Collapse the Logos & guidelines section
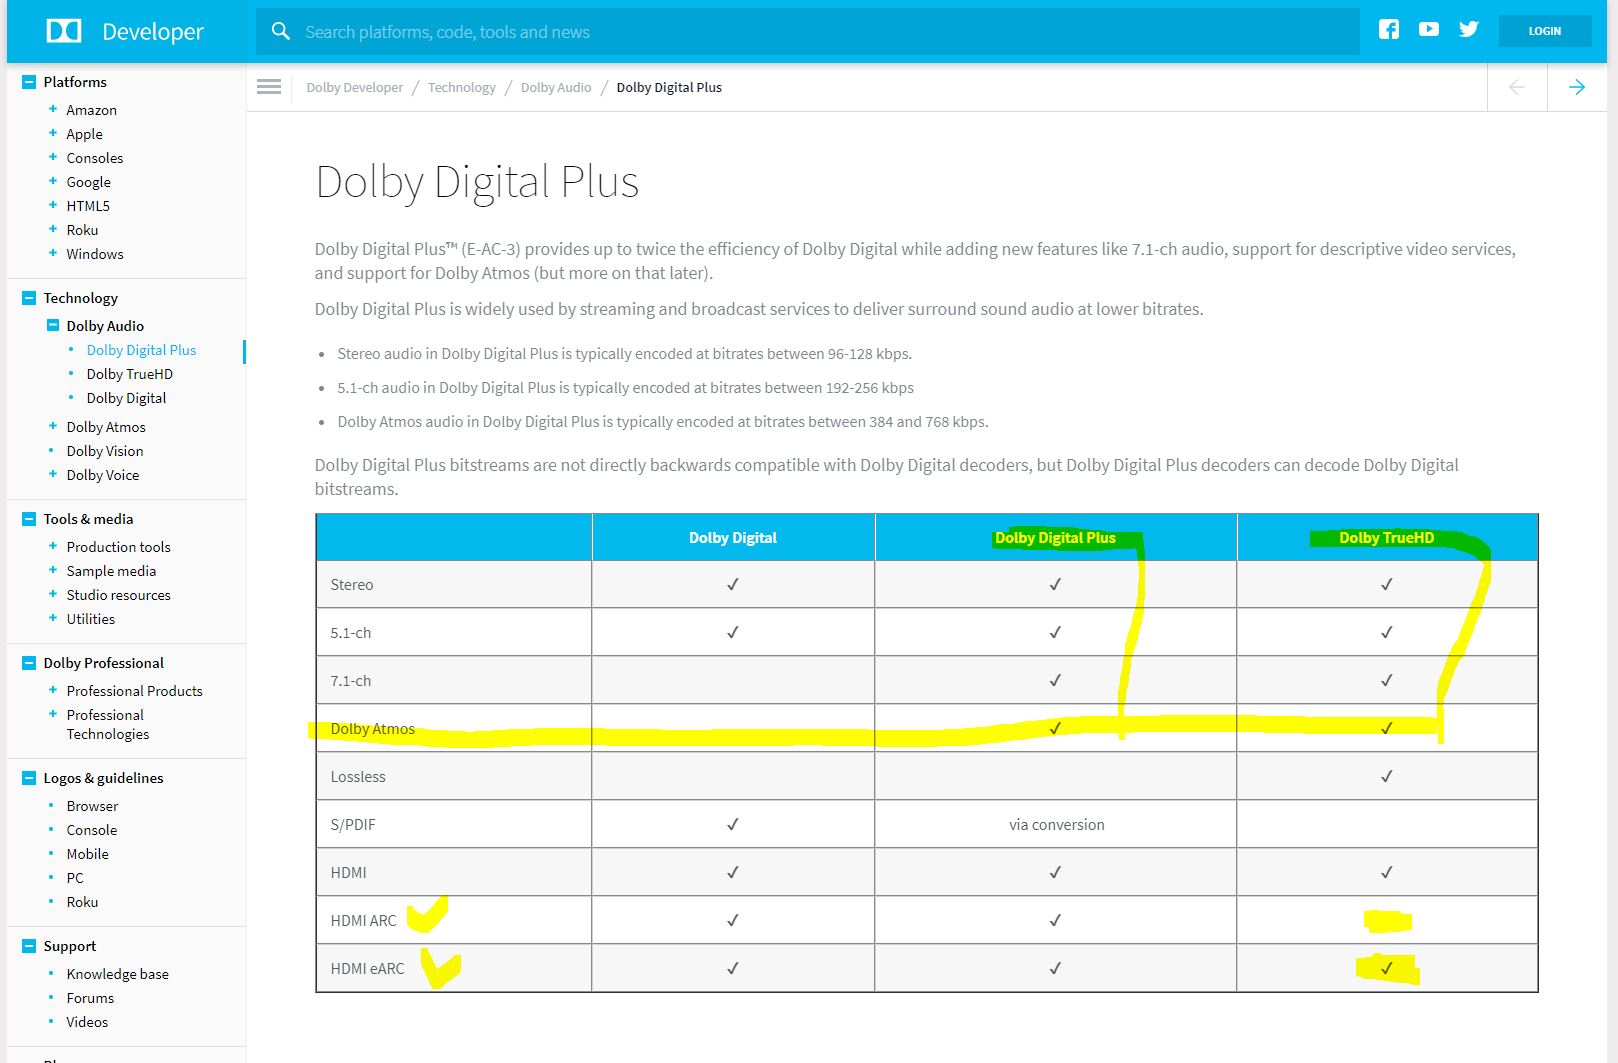Viewport: 1618px width, 1063px height. pyautogui.click(x=29, y=778)
